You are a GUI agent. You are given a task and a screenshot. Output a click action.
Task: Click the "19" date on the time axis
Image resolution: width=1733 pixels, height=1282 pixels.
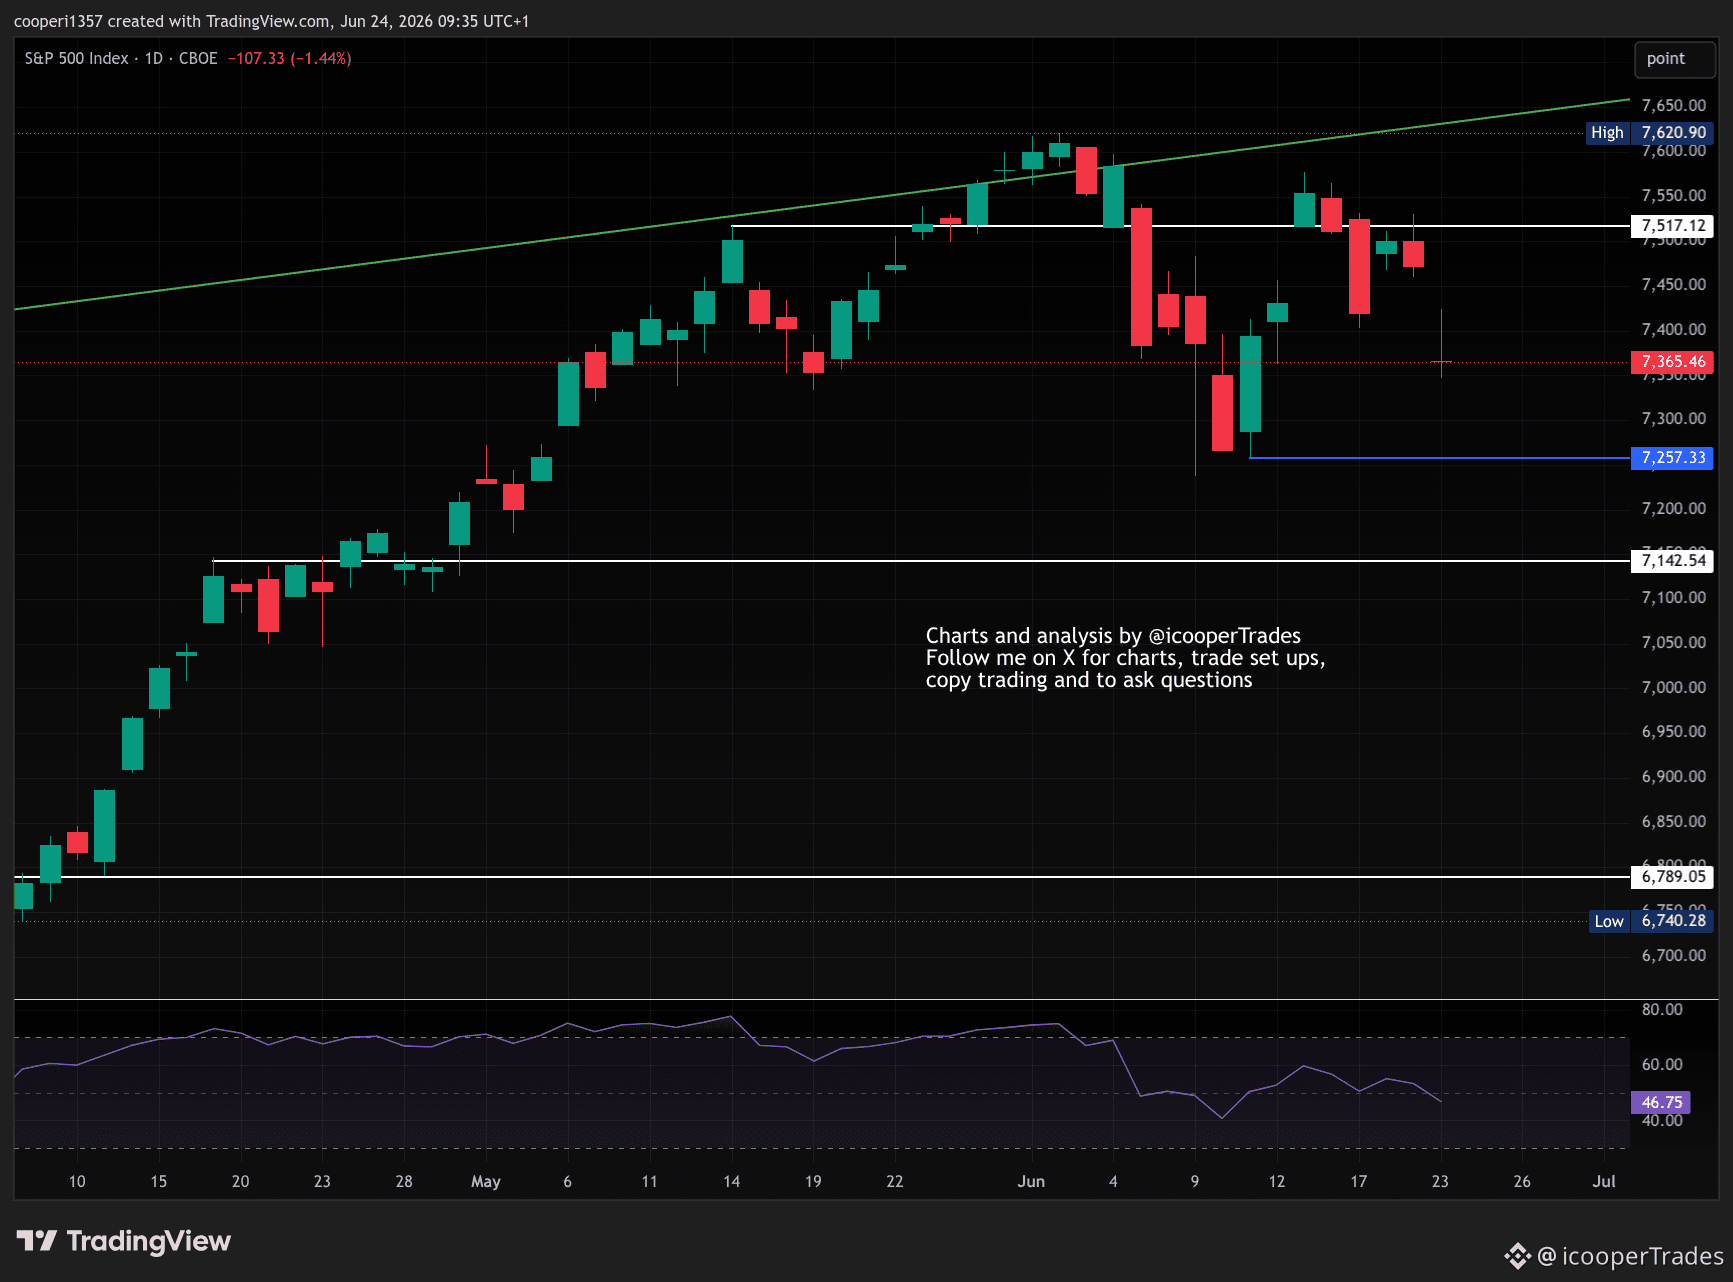pos(813,1181)
